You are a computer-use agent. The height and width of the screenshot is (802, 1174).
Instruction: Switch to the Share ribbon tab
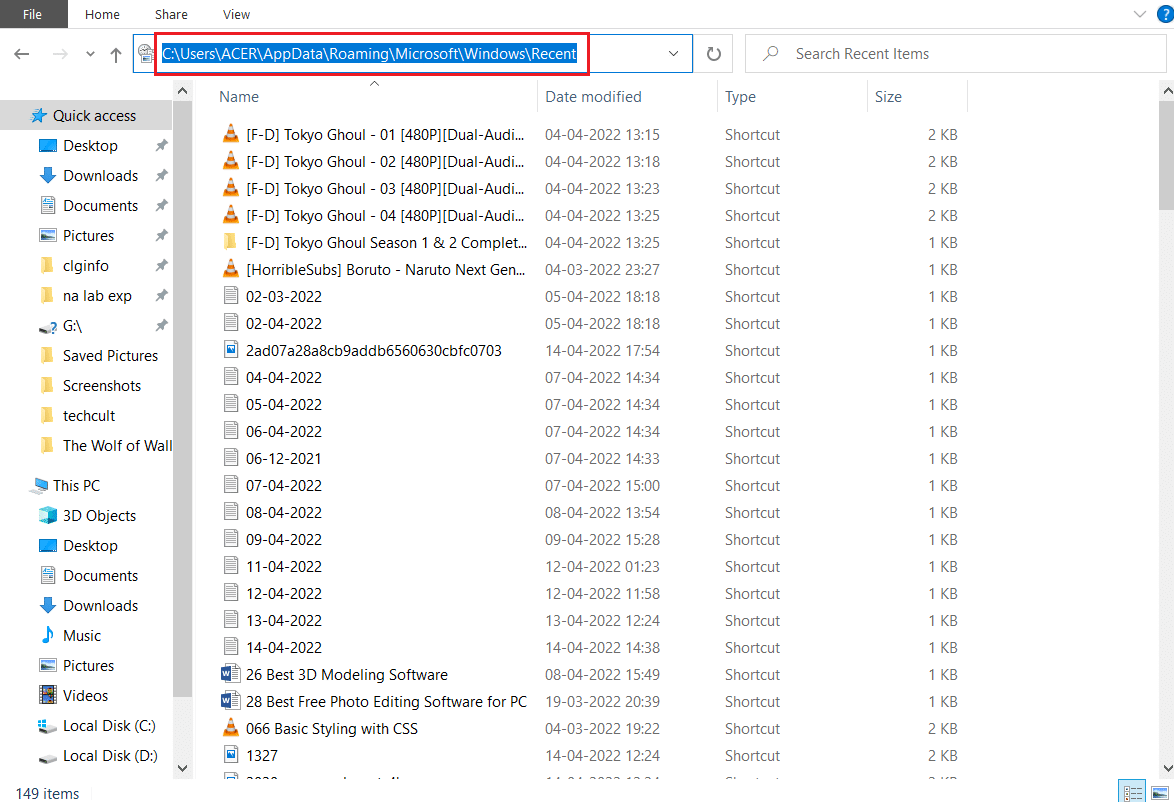pyautogui.click(x=171, y=14)
